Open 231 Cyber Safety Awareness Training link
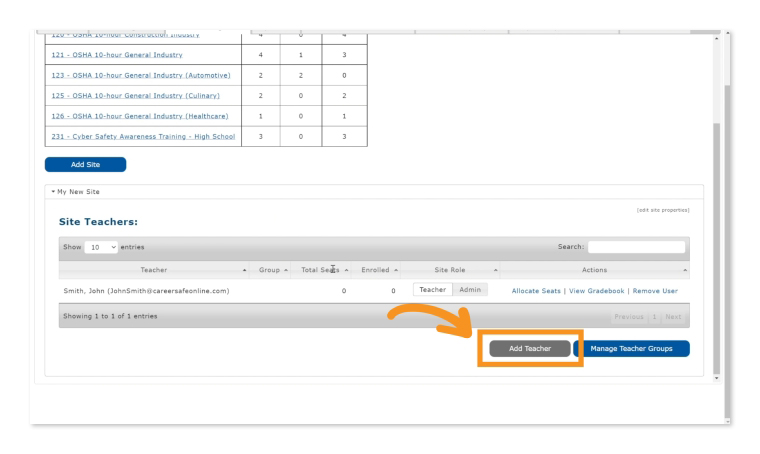The height and width of the screenshot is (454, 760). point(143,136)
